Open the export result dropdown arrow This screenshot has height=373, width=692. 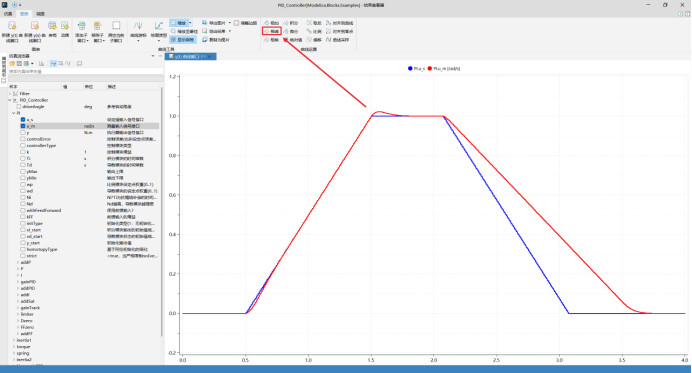click(230, 31)
